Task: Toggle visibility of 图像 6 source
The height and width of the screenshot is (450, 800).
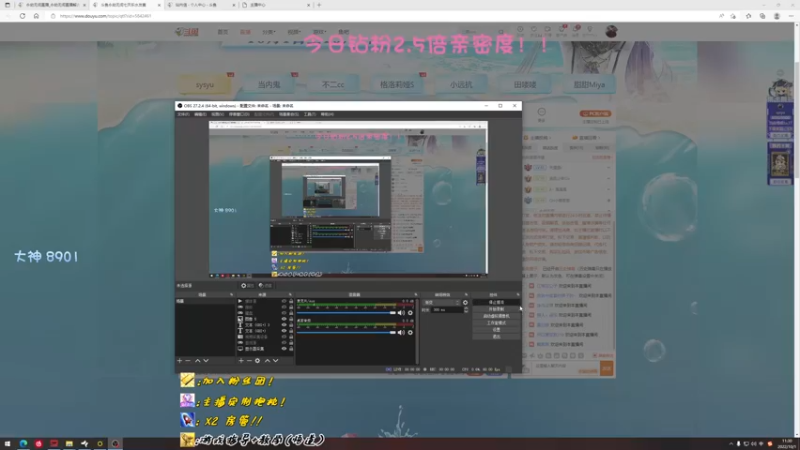Action: (x=284, y=319)
